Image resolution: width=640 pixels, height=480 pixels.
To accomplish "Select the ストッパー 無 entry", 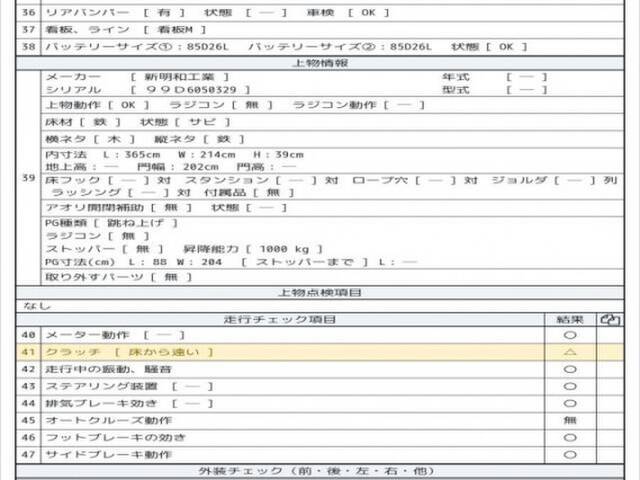I will click(104, 249).
